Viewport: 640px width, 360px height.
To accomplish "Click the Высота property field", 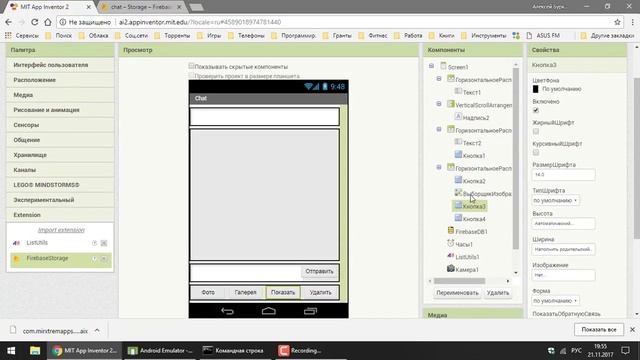I will point(563,224).
